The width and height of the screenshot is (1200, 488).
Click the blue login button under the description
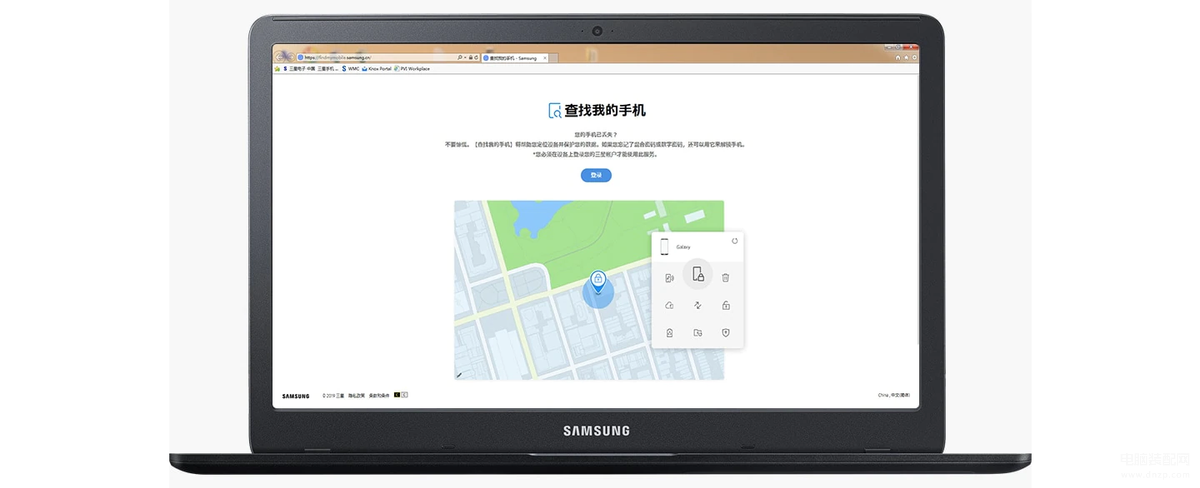pos(596,175)
